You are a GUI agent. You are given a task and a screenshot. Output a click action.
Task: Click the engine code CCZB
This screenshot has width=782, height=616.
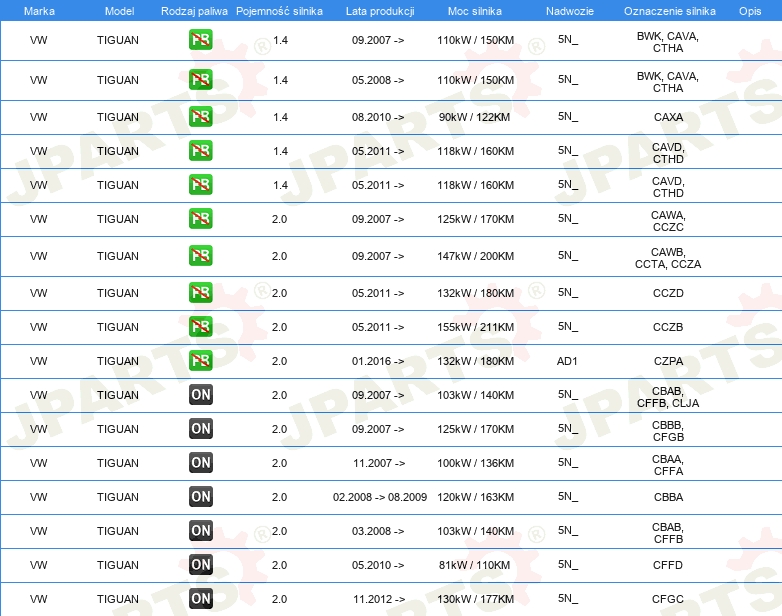[668, 327]
